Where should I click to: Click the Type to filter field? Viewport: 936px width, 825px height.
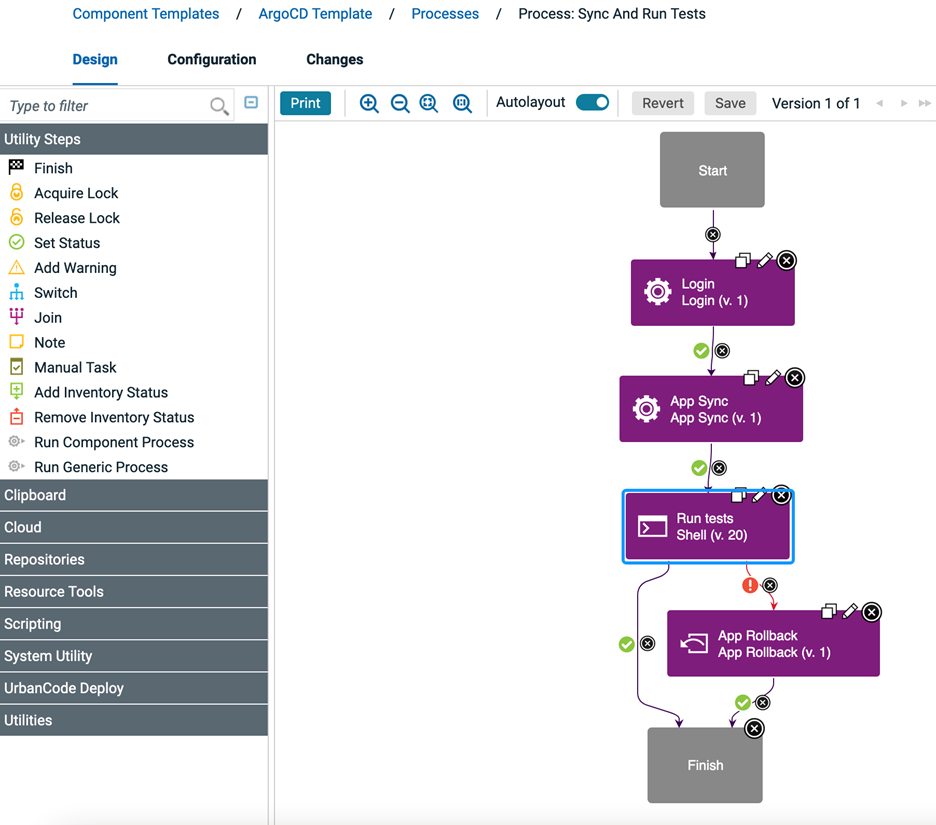tap(105, 106)
